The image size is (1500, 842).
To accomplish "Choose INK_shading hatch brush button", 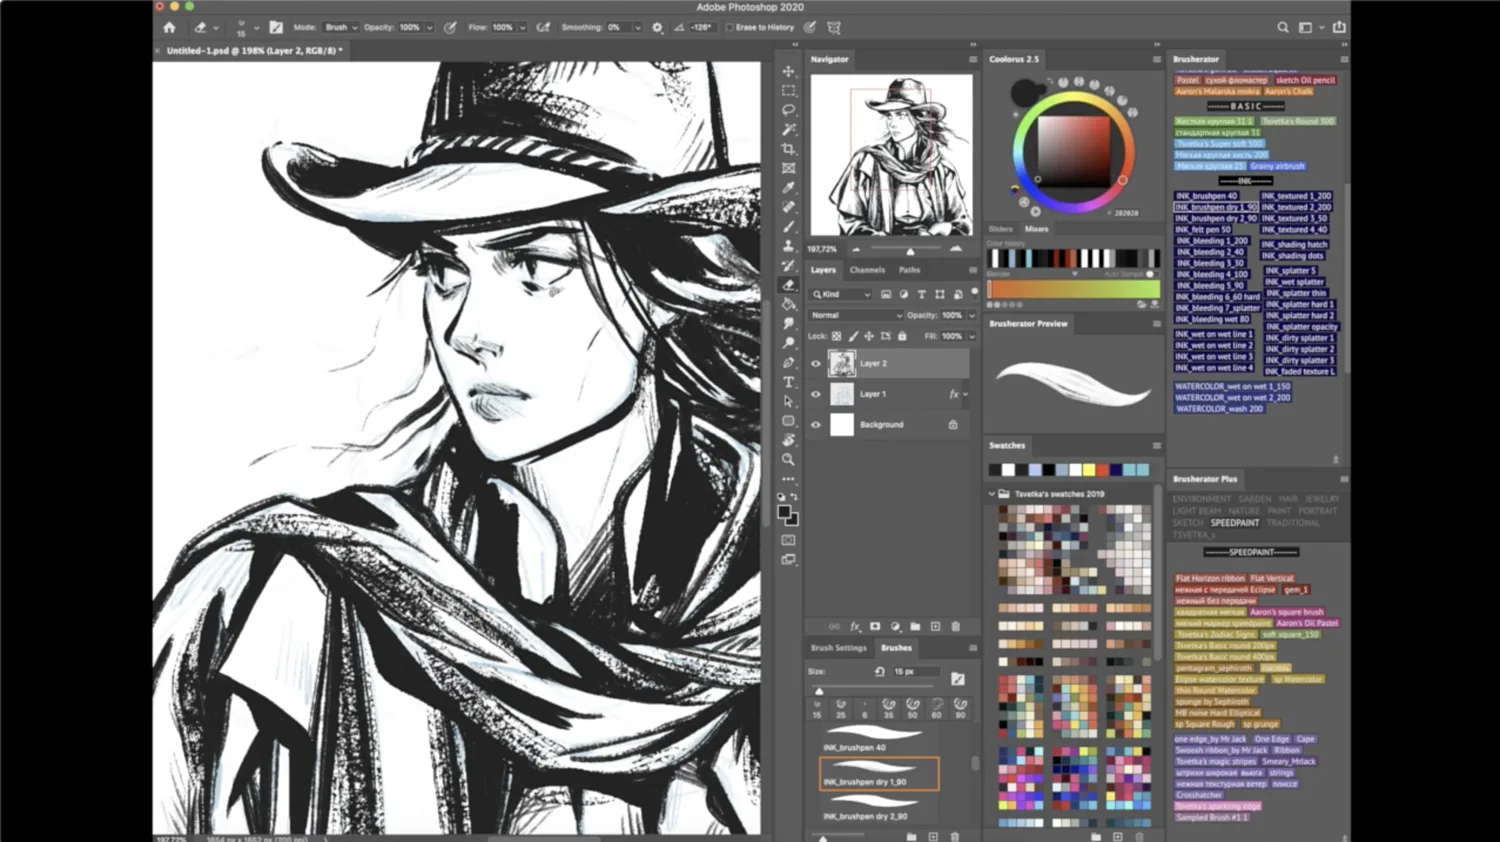I will 1294,244.
